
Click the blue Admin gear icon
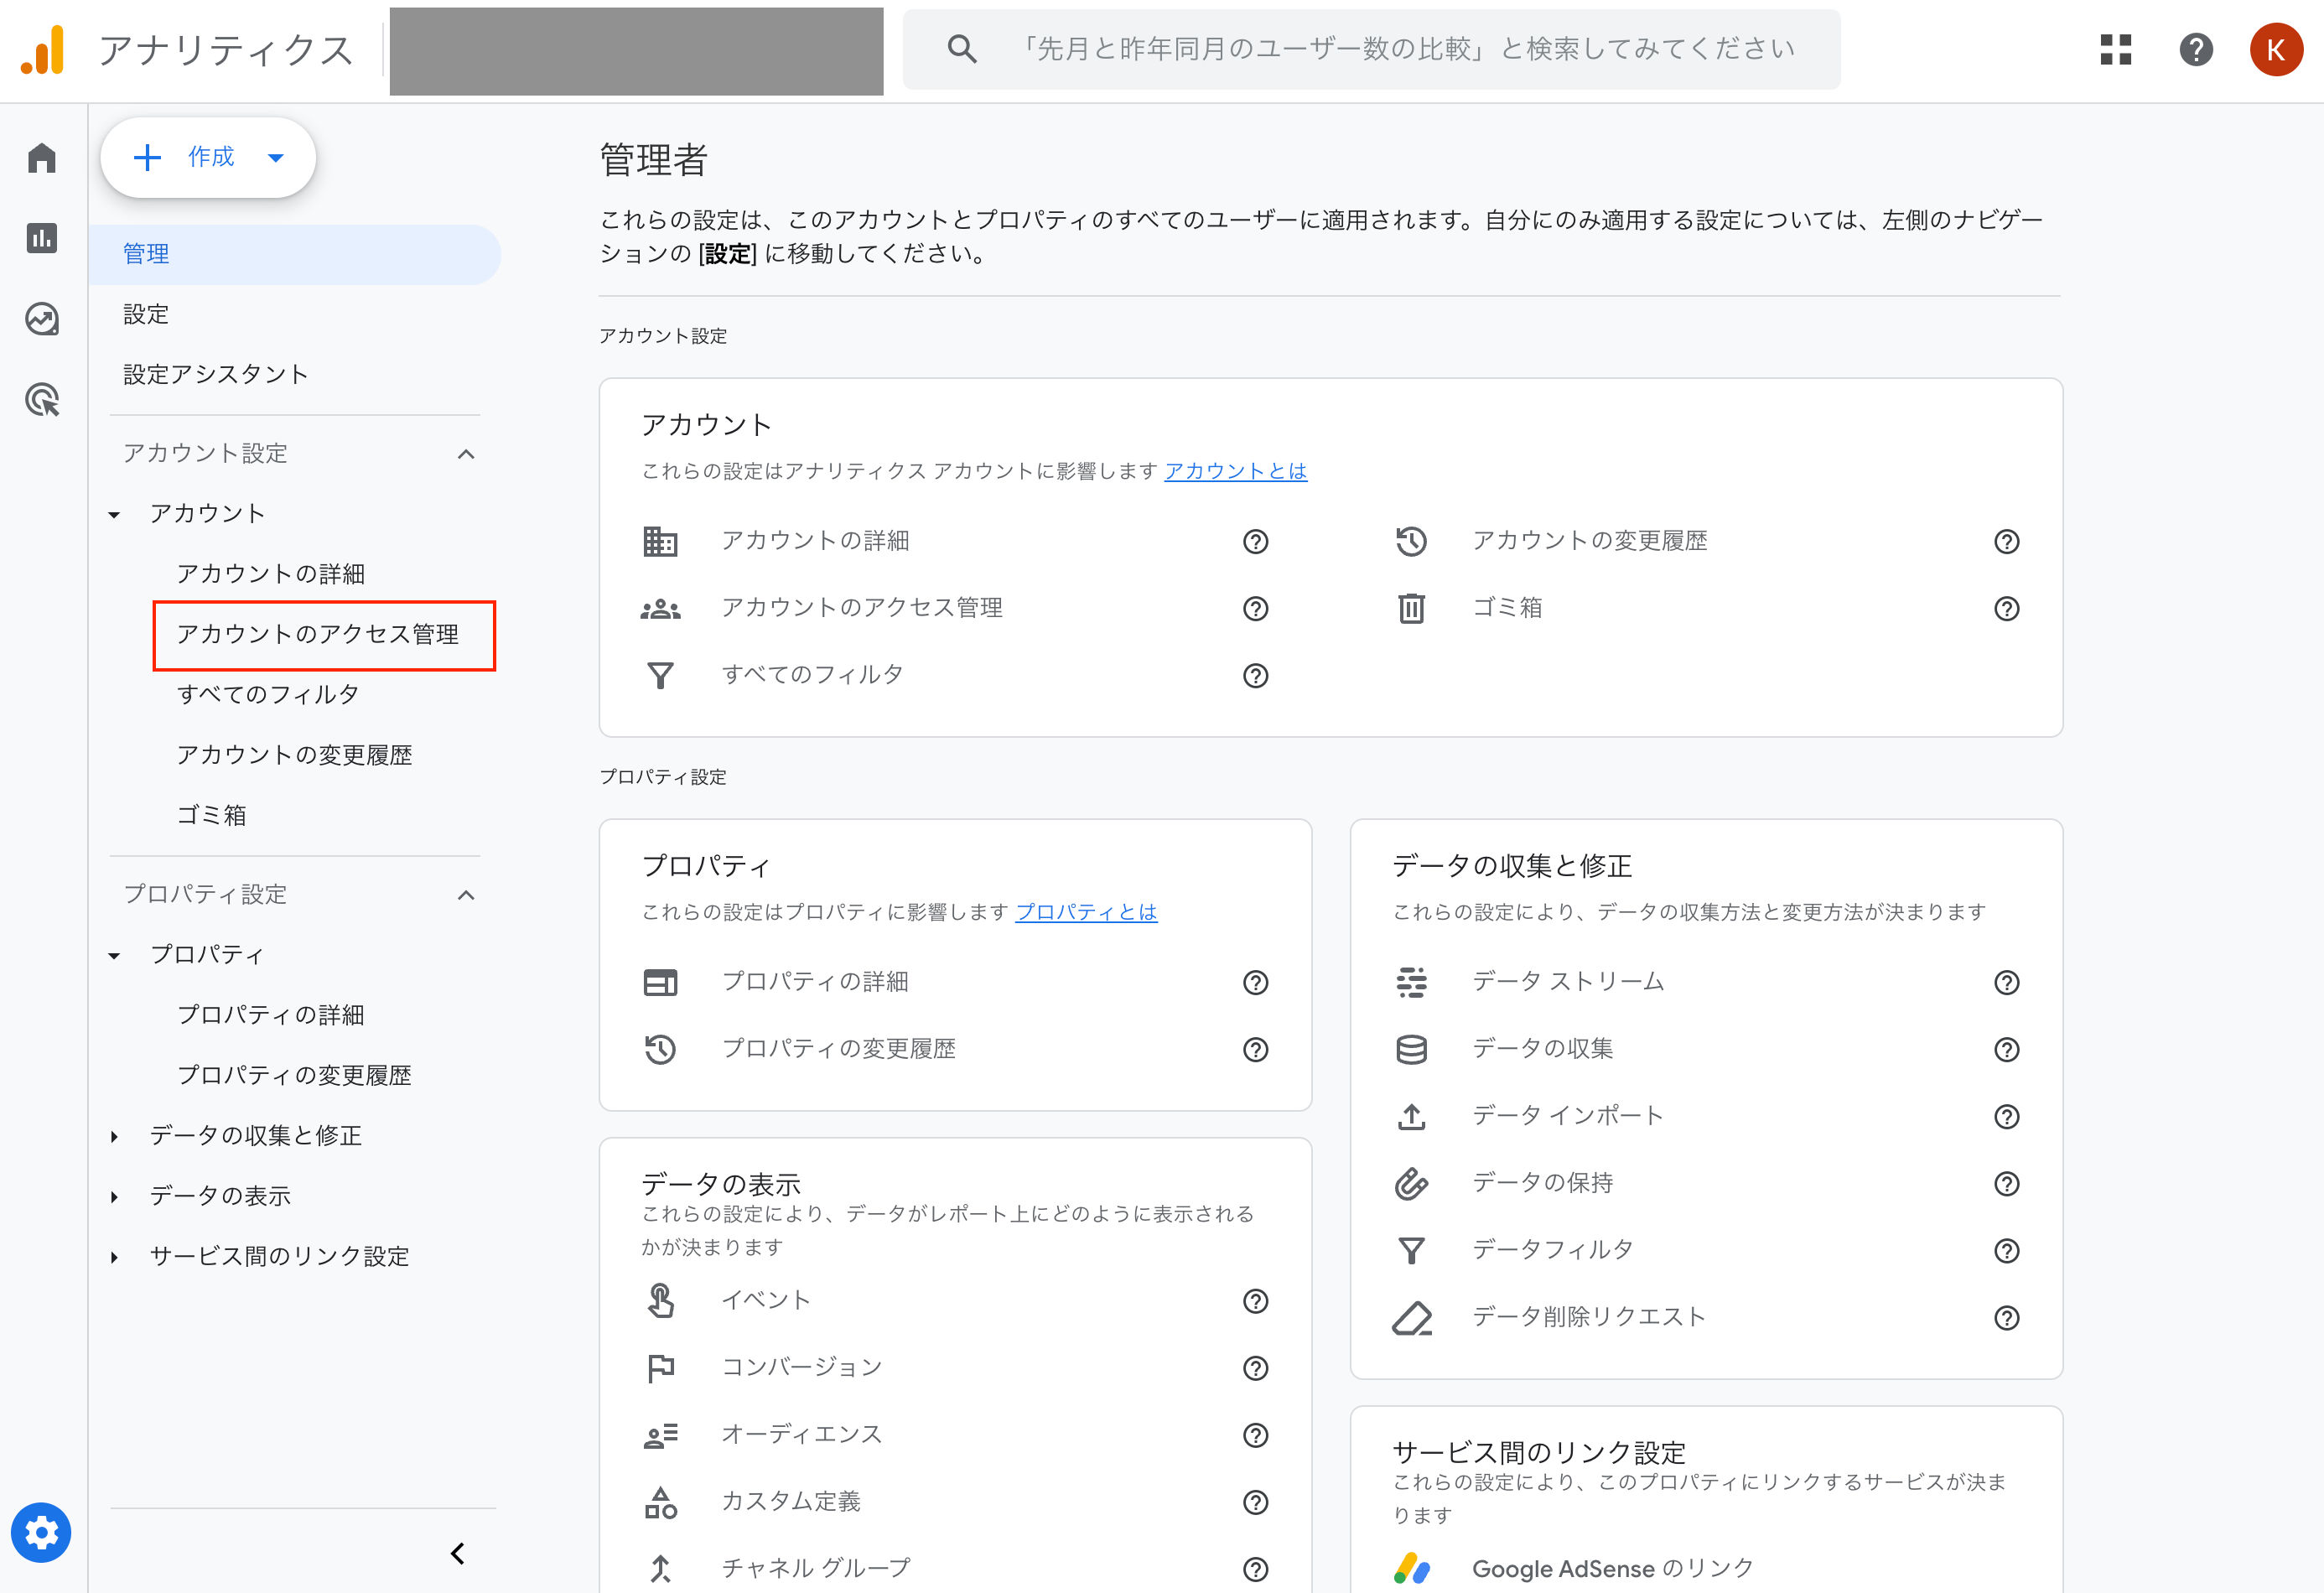click(41, 1532)
